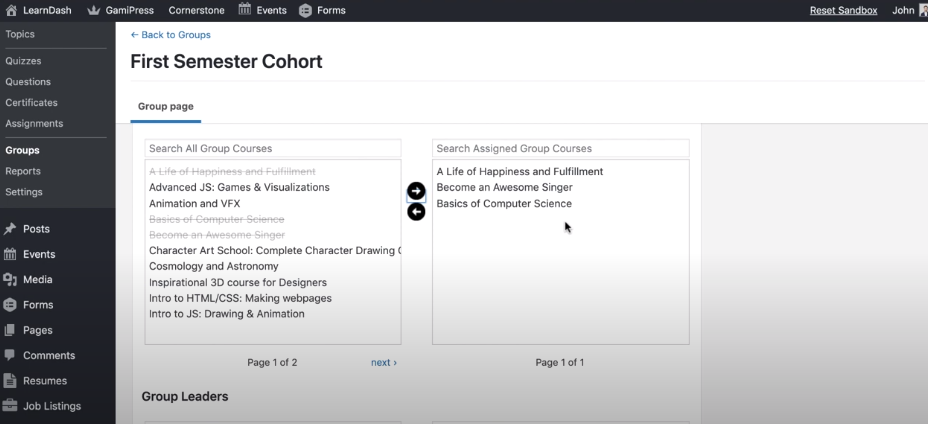
Task: Click the LearnDash home icon
Action: pos(12,11)
